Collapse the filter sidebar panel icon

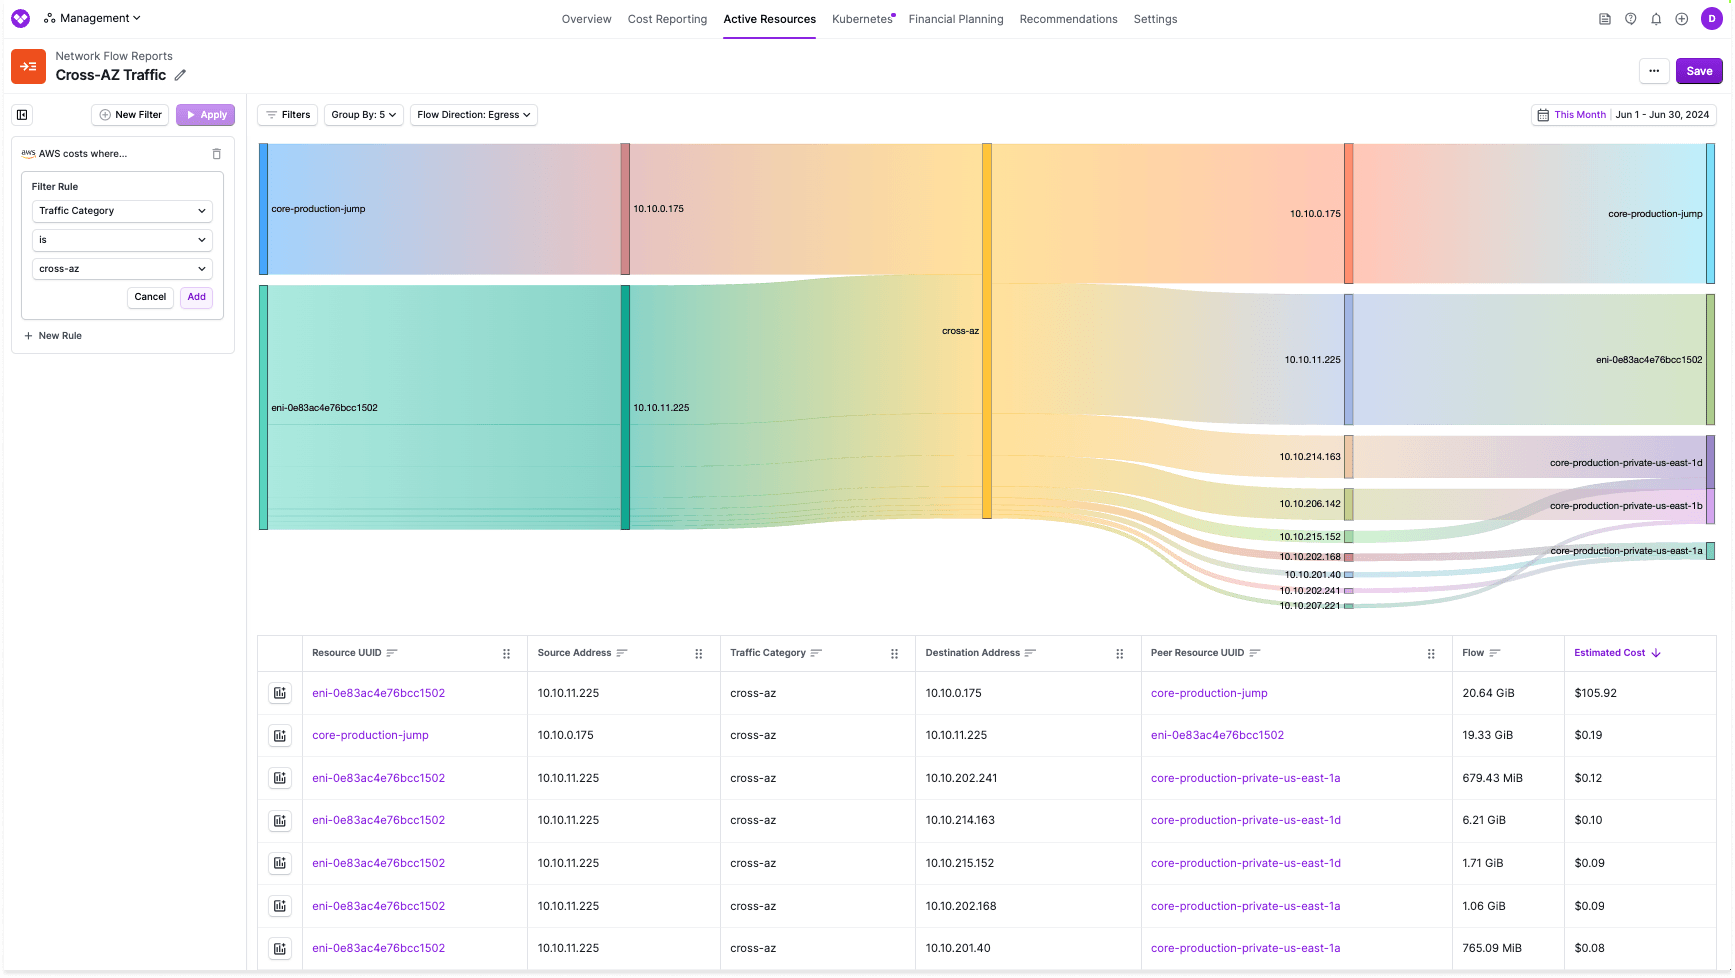22,114
